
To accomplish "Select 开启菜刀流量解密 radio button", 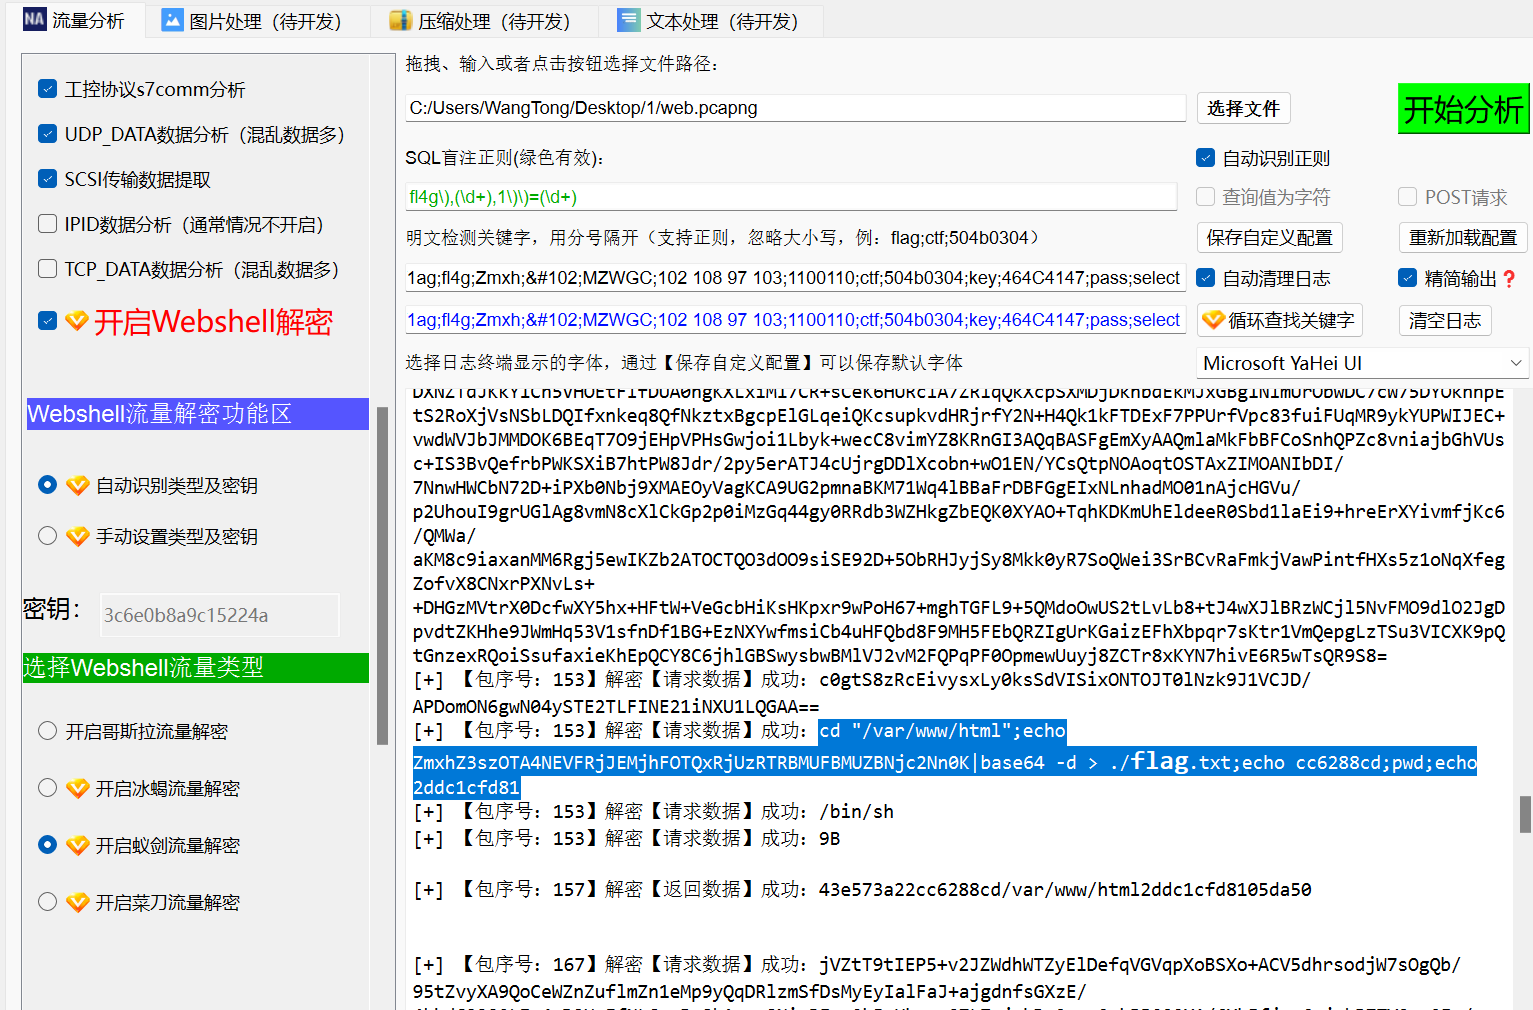I will (x=47, y=902).
